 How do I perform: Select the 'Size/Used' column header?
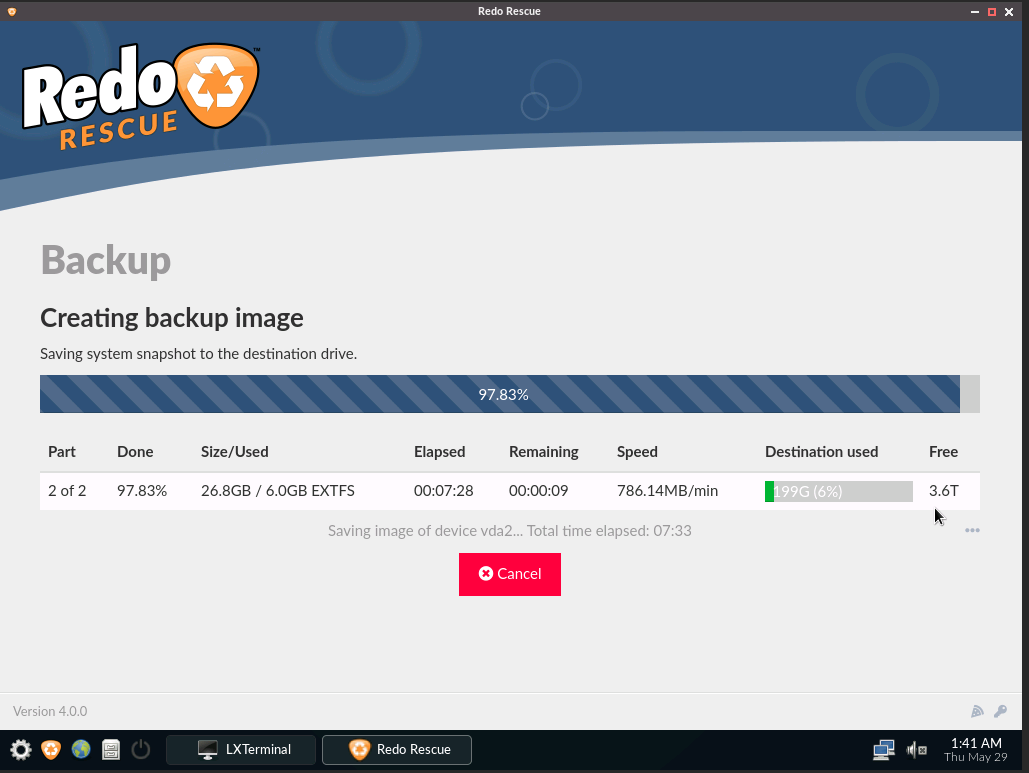point(234,451)
